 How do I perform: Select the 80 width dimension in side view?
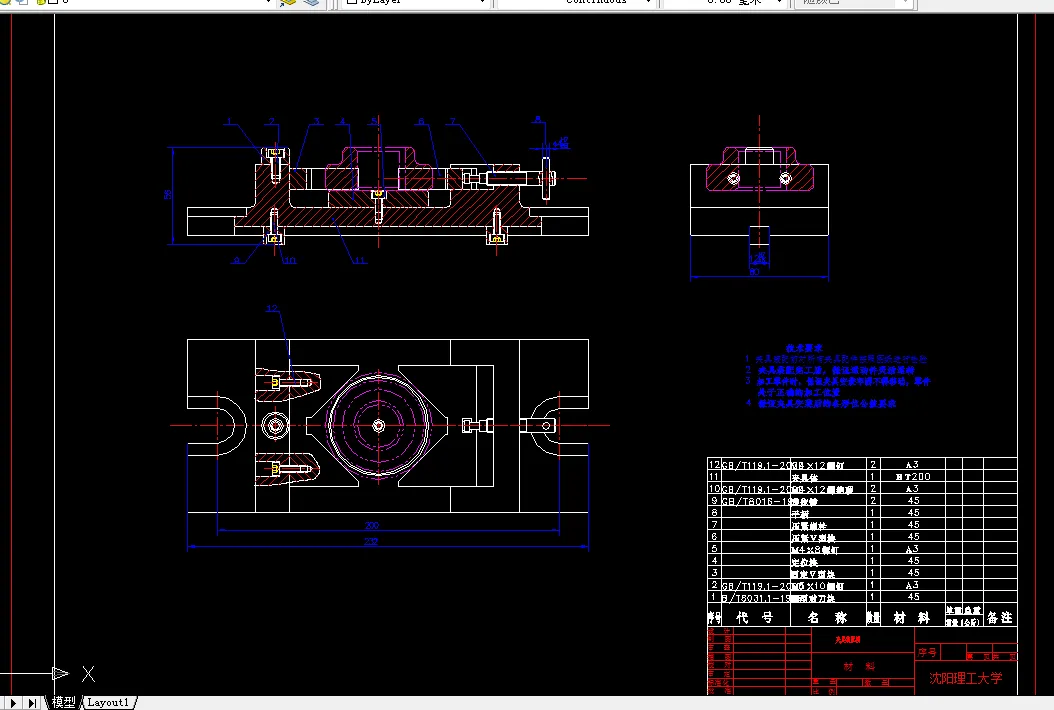tap(754, 272)
